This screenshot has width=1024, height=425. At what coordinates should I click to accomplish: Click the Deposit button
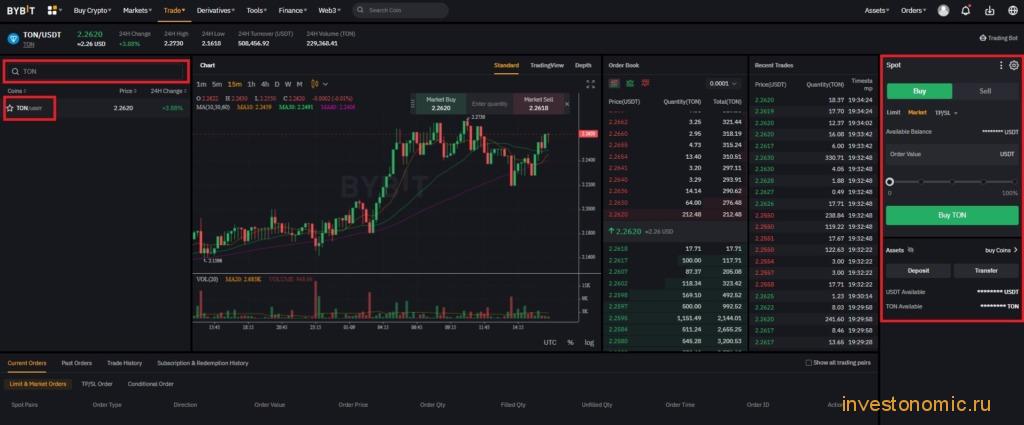pyautogui.click(x=918, y=270)
